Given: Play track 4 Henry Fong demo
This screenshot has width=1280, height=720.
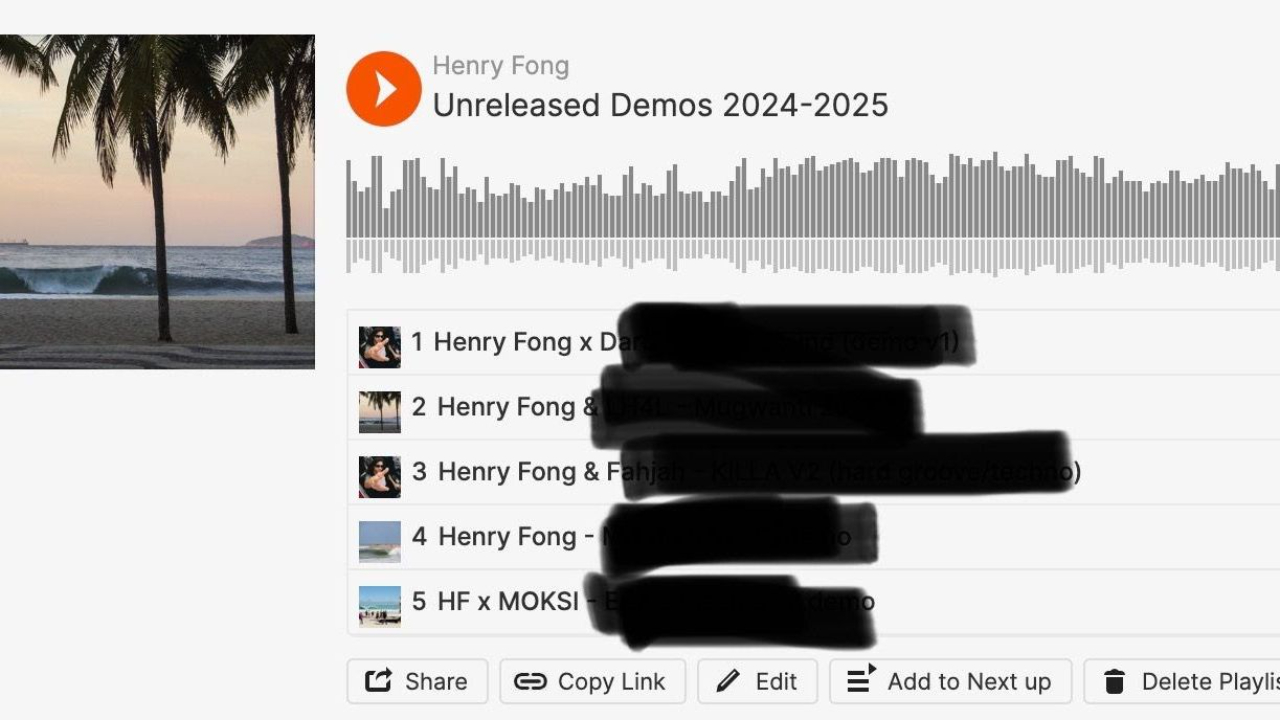Looking at the screenshot, I should (x=813, y=537).
